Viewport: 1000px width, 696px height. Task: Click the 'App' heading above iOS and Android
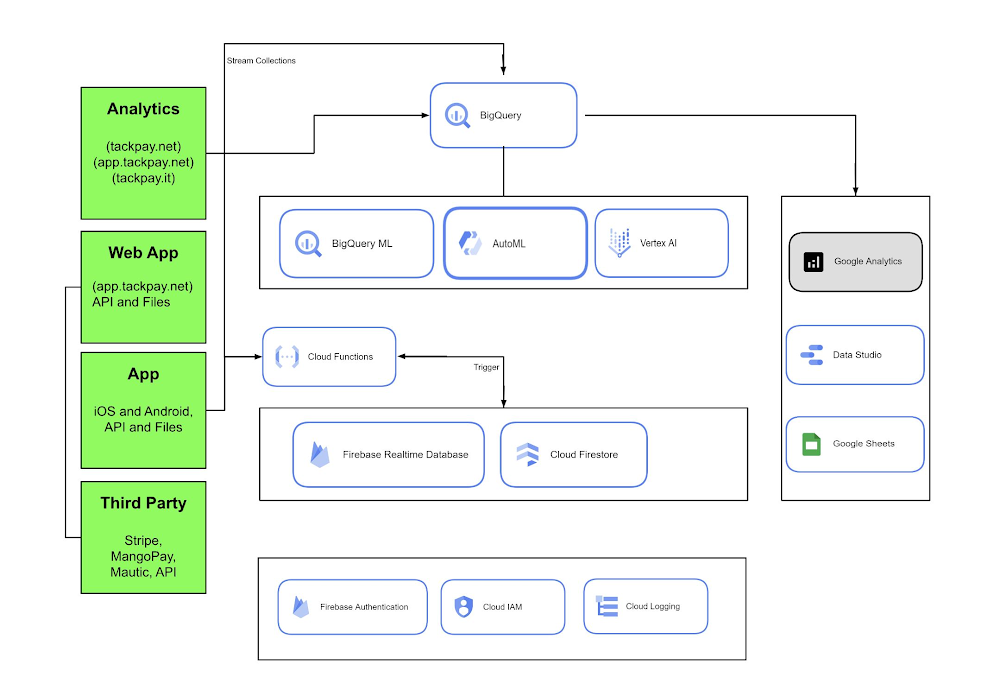coord(143,374)
